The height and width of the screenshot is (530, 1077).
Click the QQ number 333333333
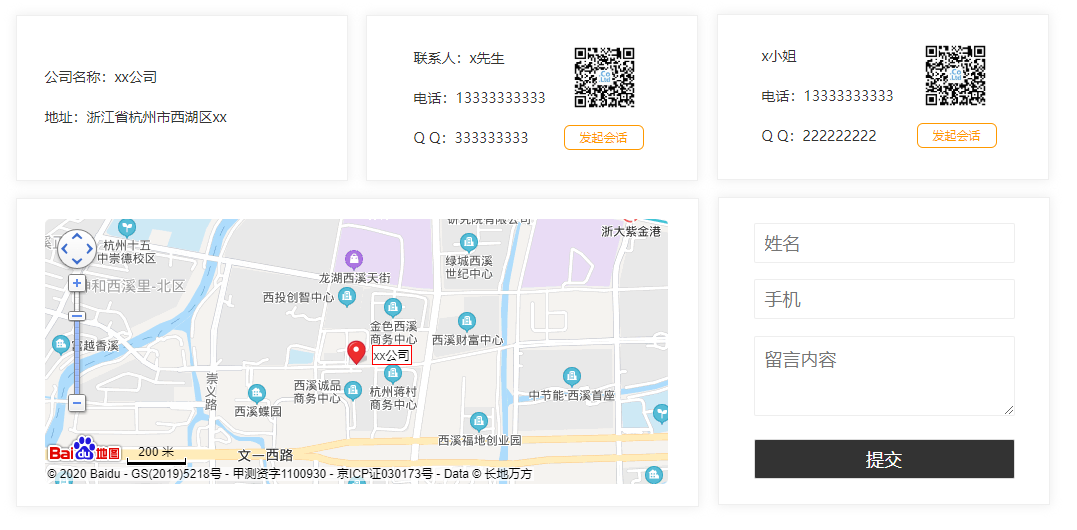click(492, 138)
